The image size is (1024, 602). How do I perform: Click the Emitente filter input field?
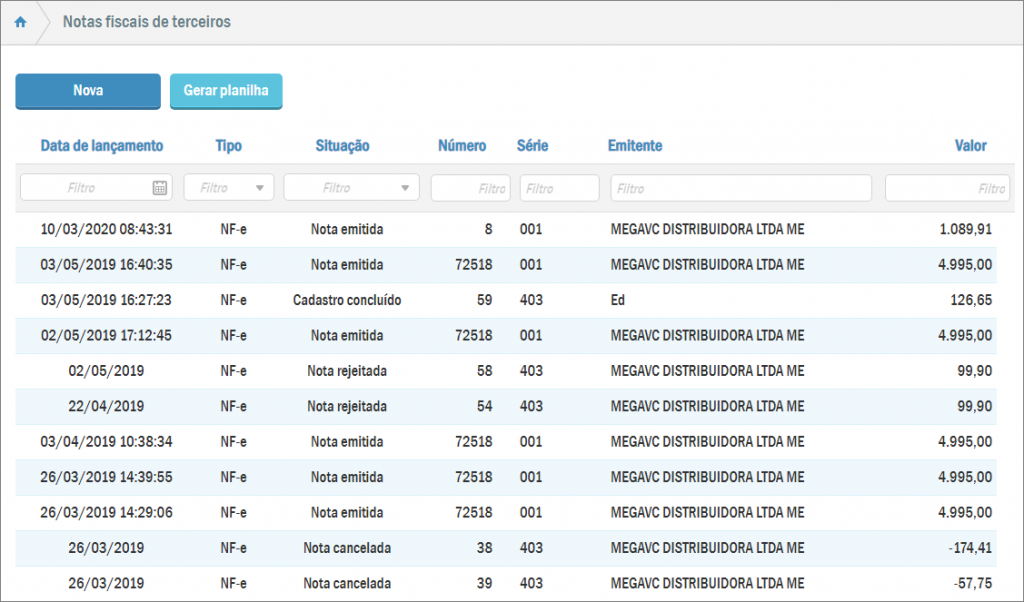tap(740, 188)
